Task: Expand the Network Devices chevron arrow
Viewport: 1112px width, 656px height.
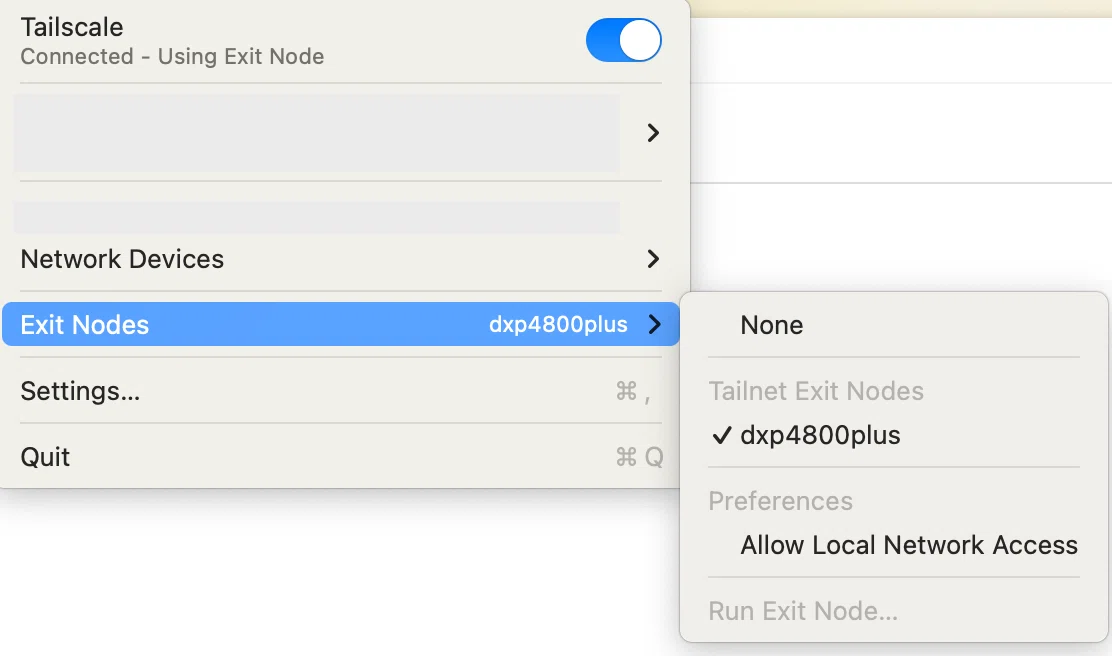Action: click(653, 259)
